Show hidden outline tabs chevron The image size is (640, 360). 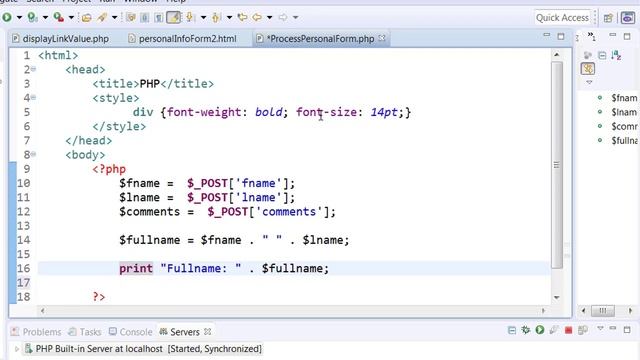click(x=591, y=37)
